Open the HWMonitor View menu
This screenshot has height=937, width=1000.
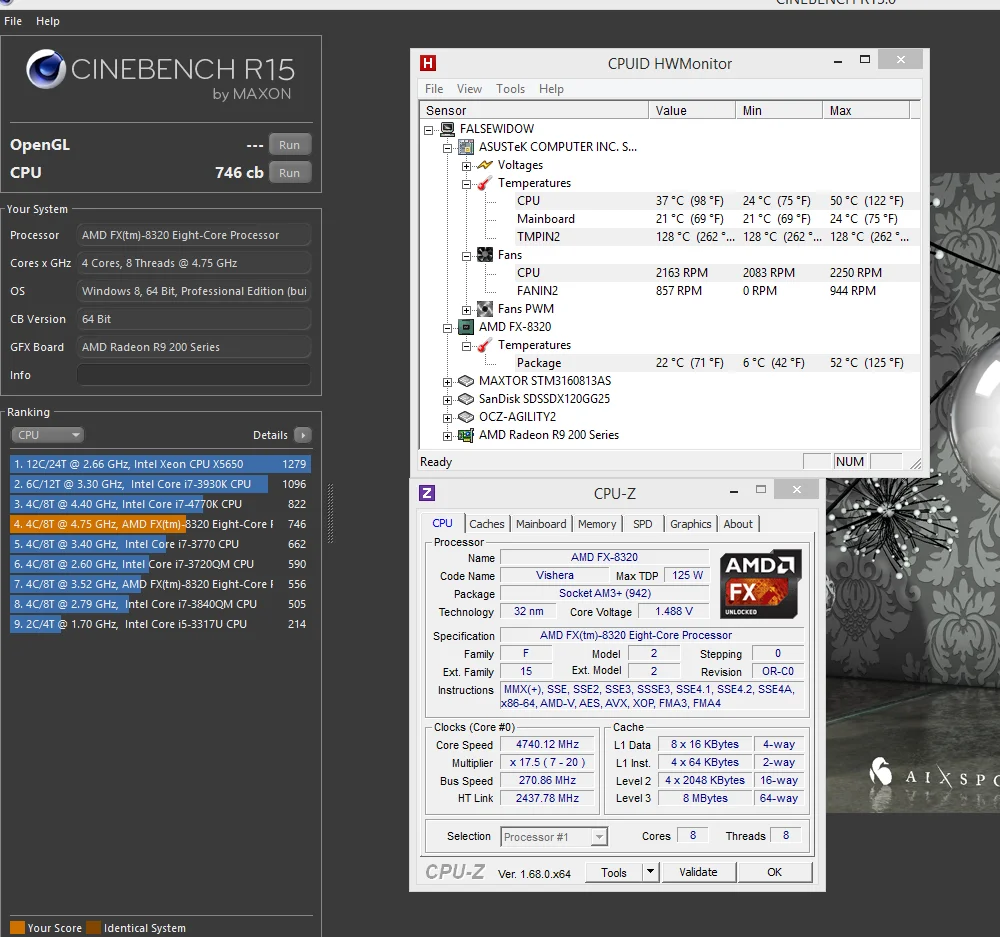[x=469, y=89]
